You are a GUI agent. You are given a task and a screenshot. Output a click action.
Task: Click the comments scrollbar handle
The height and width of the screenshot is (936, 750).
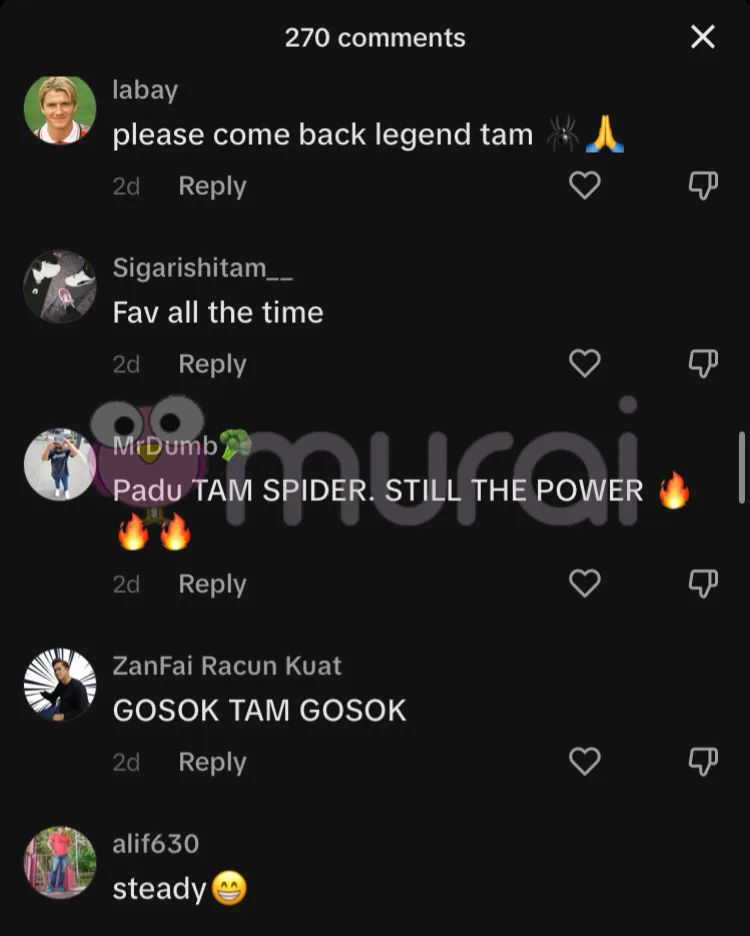(742, 467)
